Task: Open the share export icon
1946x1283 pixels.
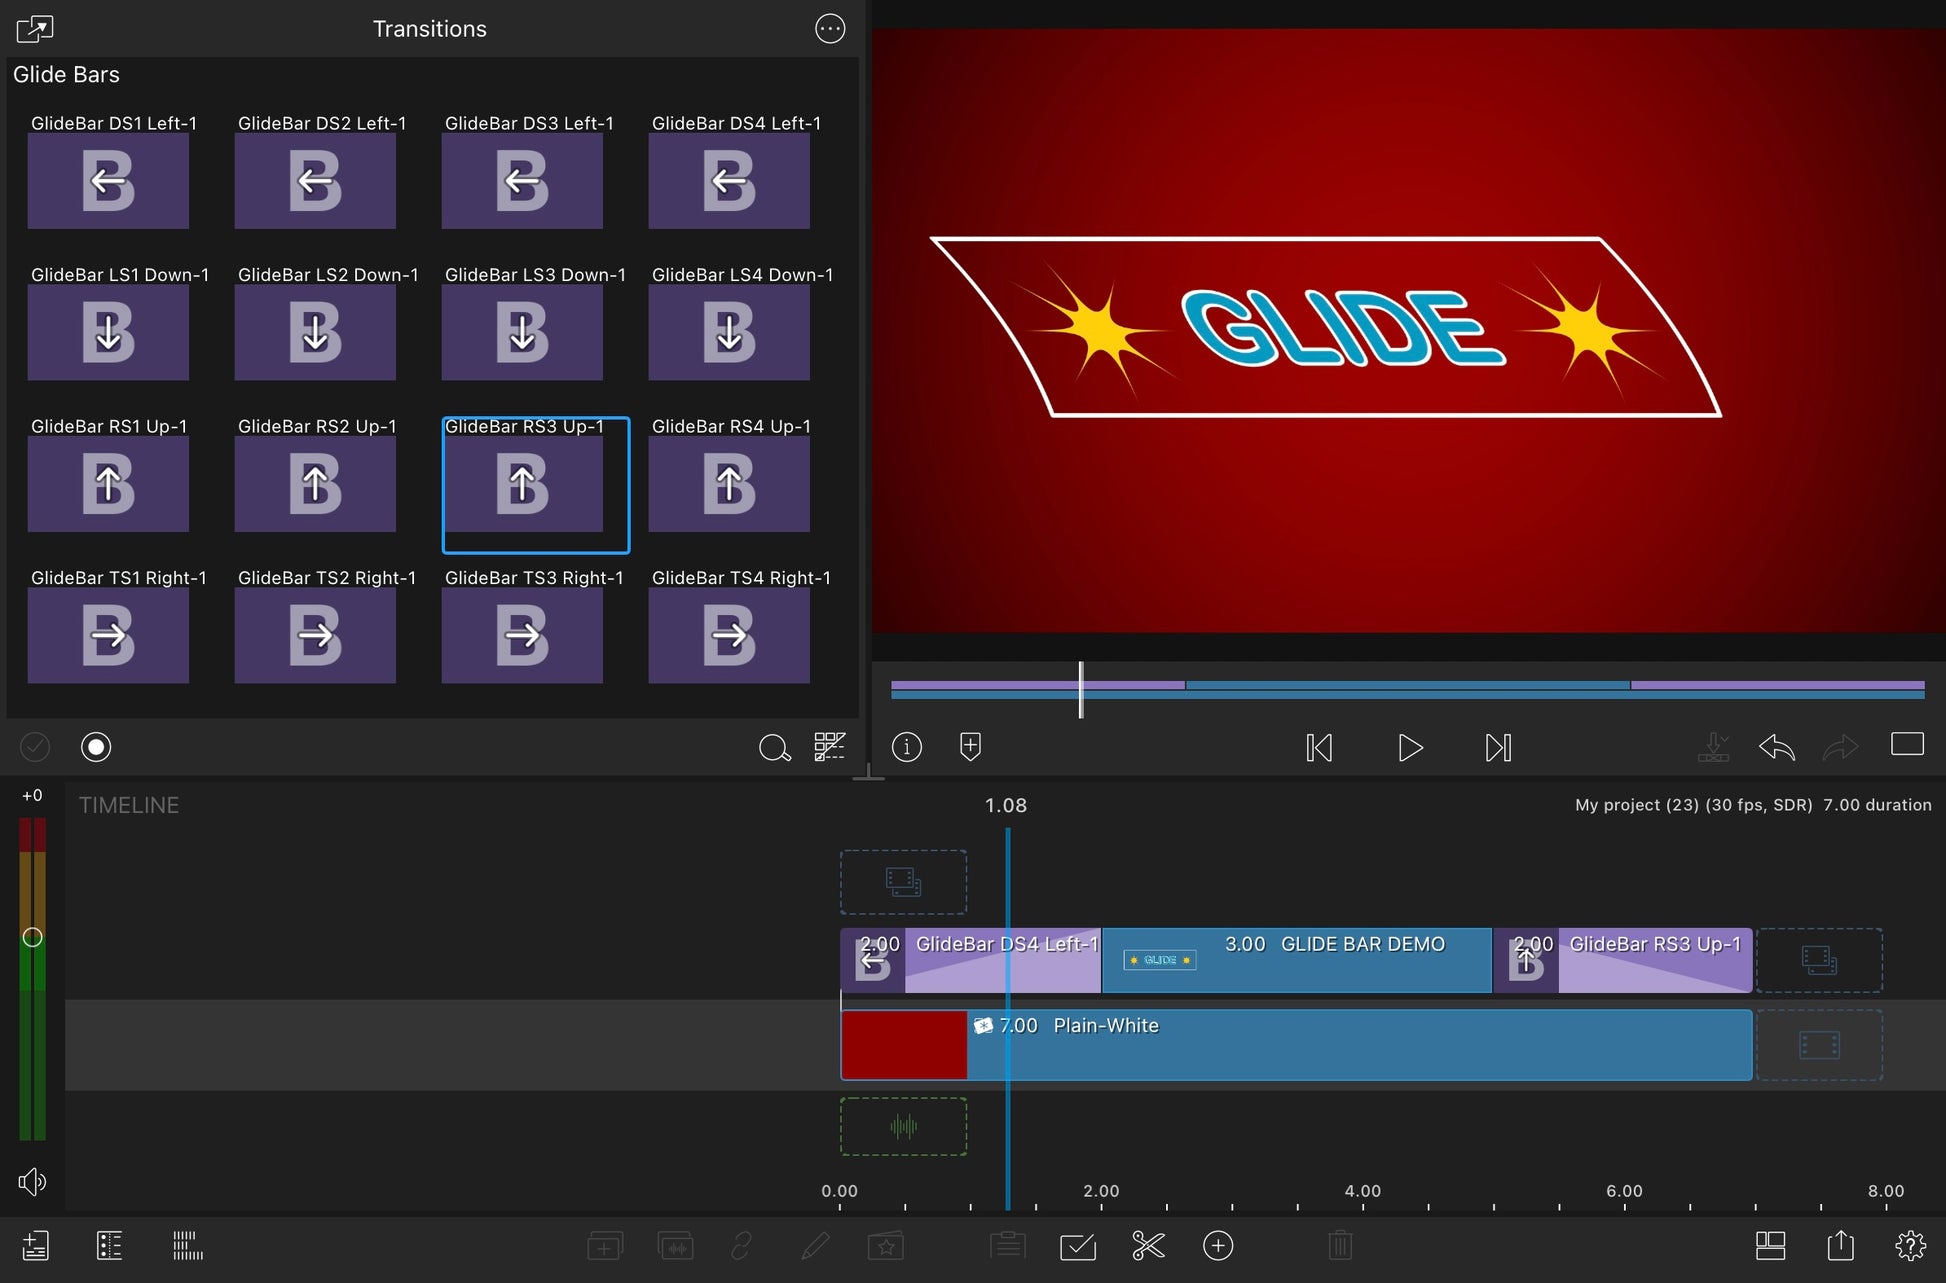Action: pyautogui.click(x=1840, y=1246)
